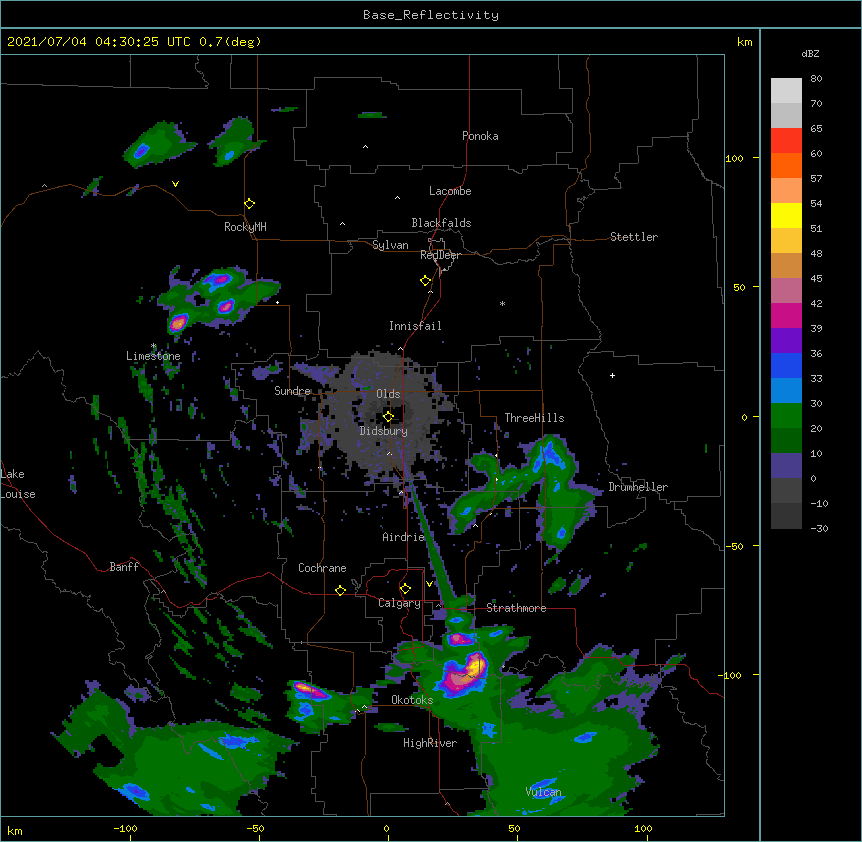
Task: Click the Okotoks town label
Action: pos(412,700)
